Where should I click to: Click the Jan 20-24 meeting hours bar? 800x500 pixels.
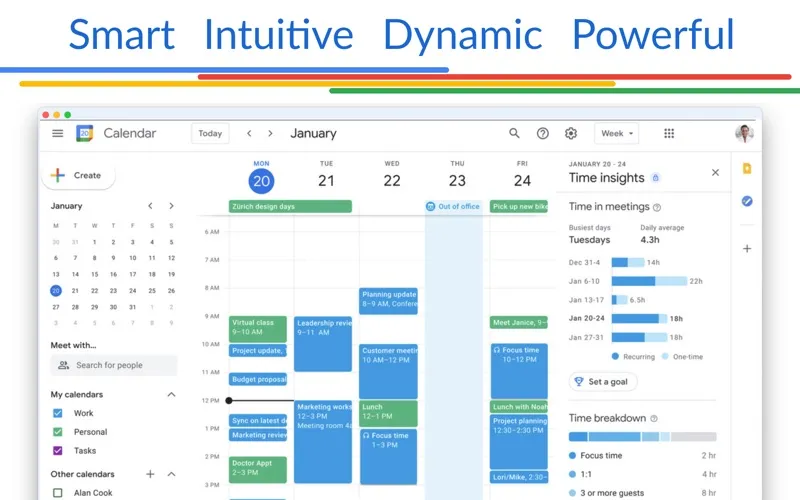[639, 318]
